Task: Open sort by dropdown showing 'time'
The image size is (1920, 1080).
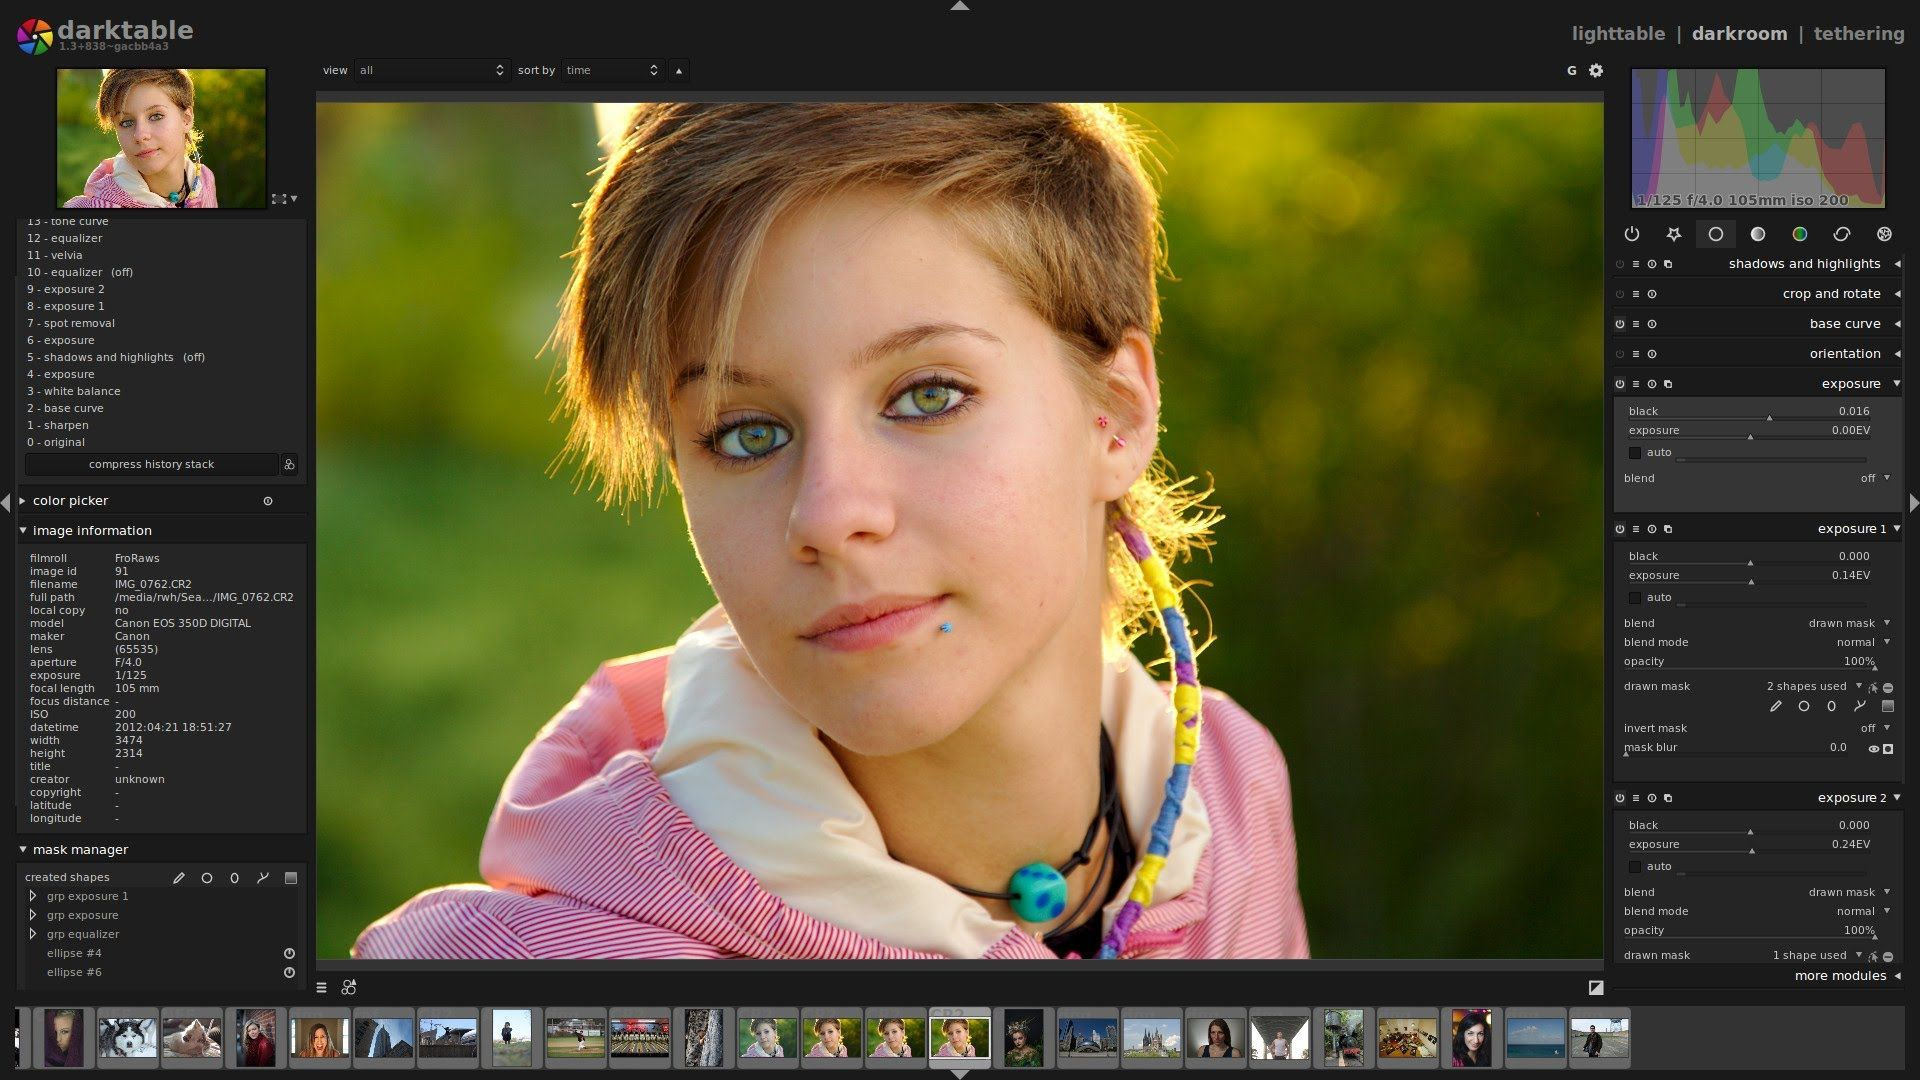Action: pyautogui.click(x=612, y=70)
